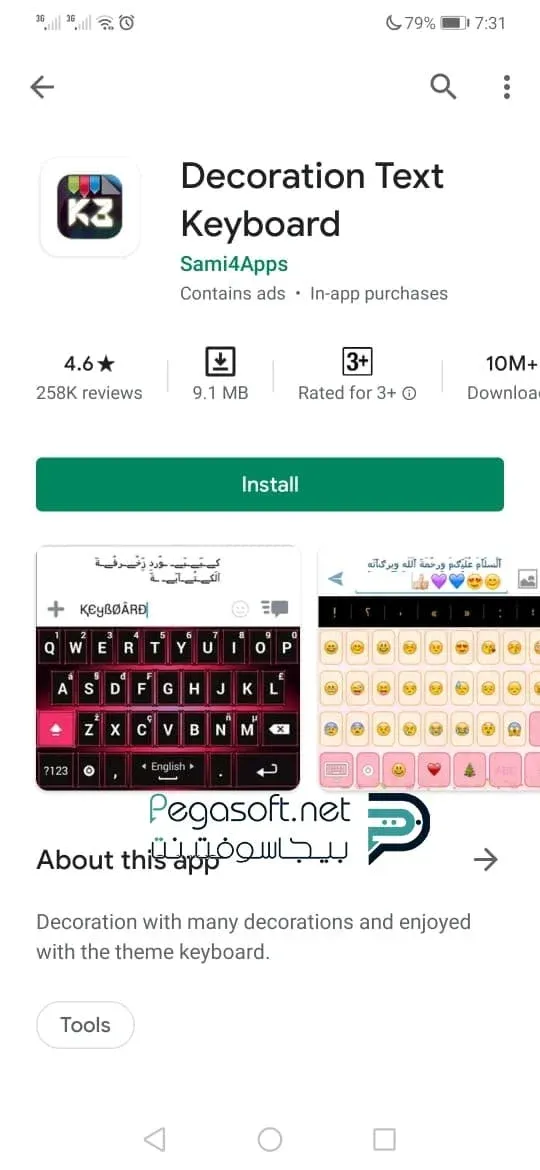540x1170 pixels.
Task: Open the Sami4Apps developer page
Action: (233, 263)
